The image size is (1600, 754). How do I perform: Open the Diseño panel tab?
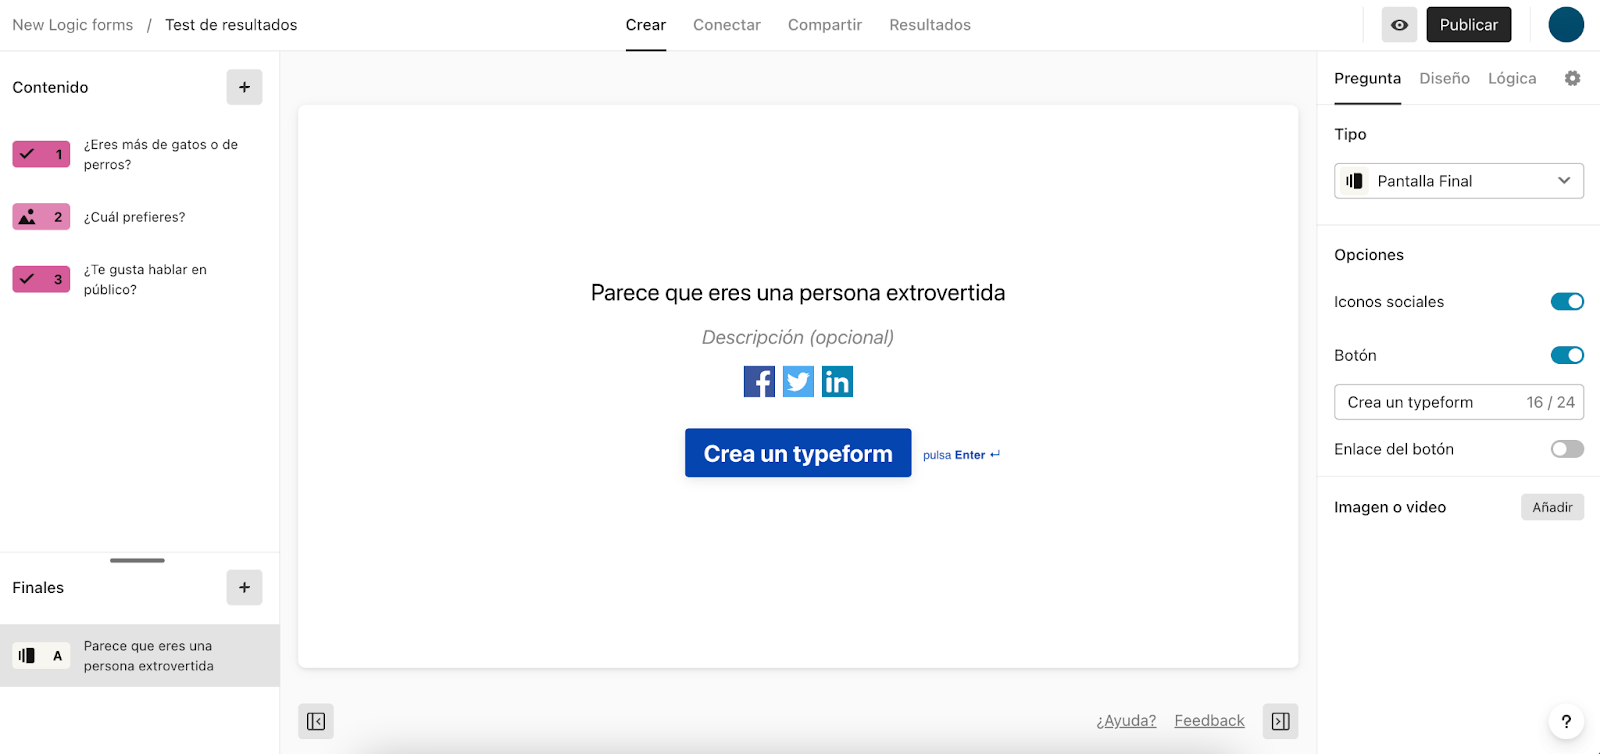(1444, 78)
